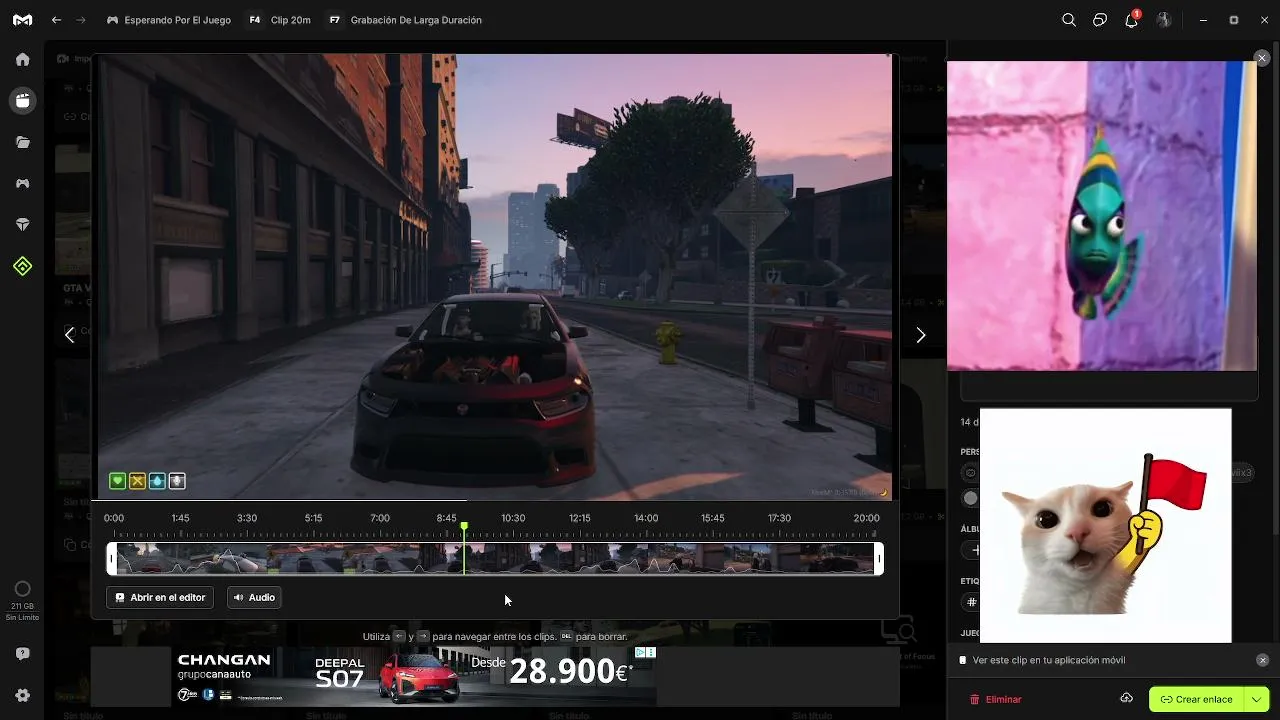Viewport: 1280px width, 720px height.
Task: Open the user profile avatar
Action: pos(1164,20)
